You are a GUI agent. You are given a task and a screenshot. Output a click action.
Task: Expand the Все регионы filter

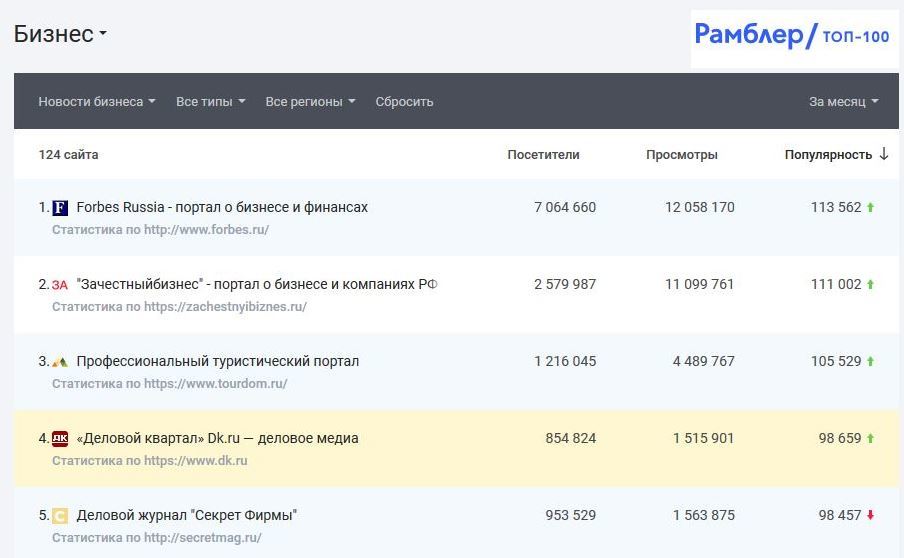point(310,102)
